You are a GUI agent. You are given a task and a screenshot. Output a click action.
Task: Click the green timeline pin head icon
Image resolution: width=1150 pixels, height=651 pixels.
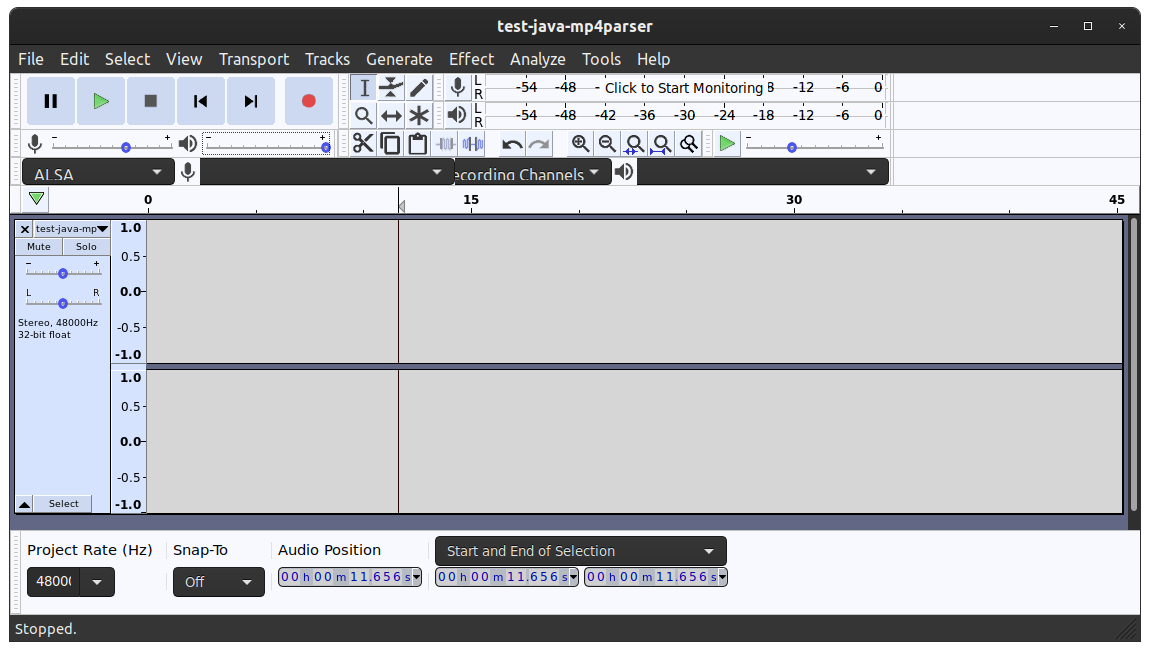pos(37,199)
